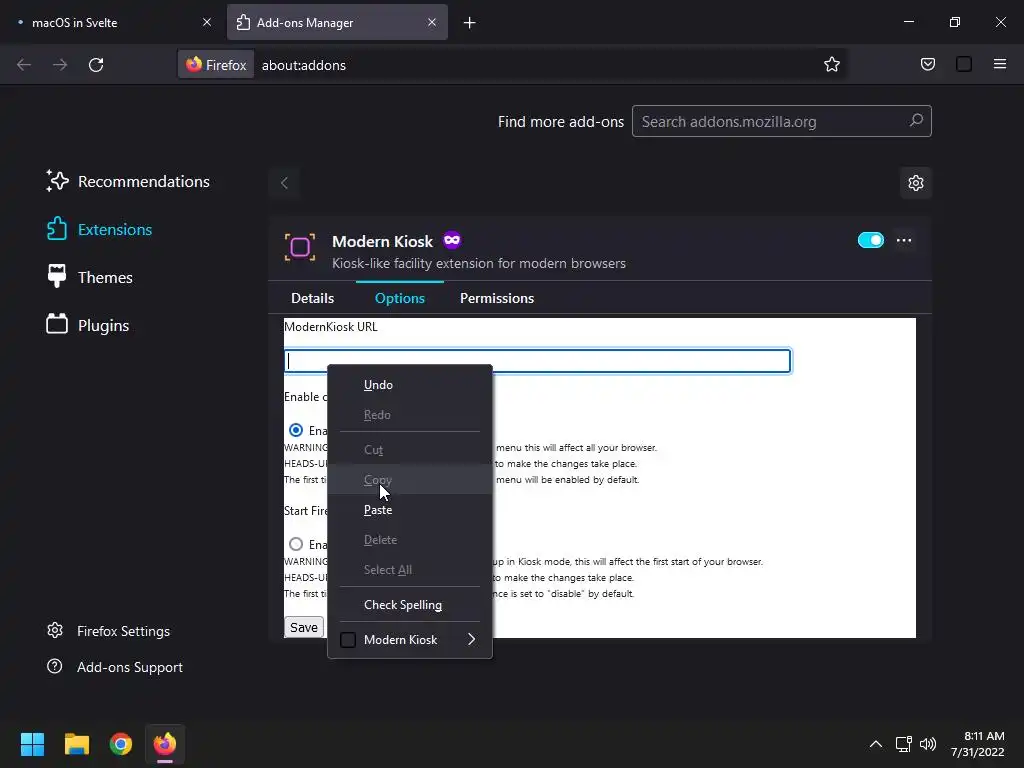Disable the Modern Kiosk extension toggle
Screen dimensions: 1024x768
click(871, 240)
